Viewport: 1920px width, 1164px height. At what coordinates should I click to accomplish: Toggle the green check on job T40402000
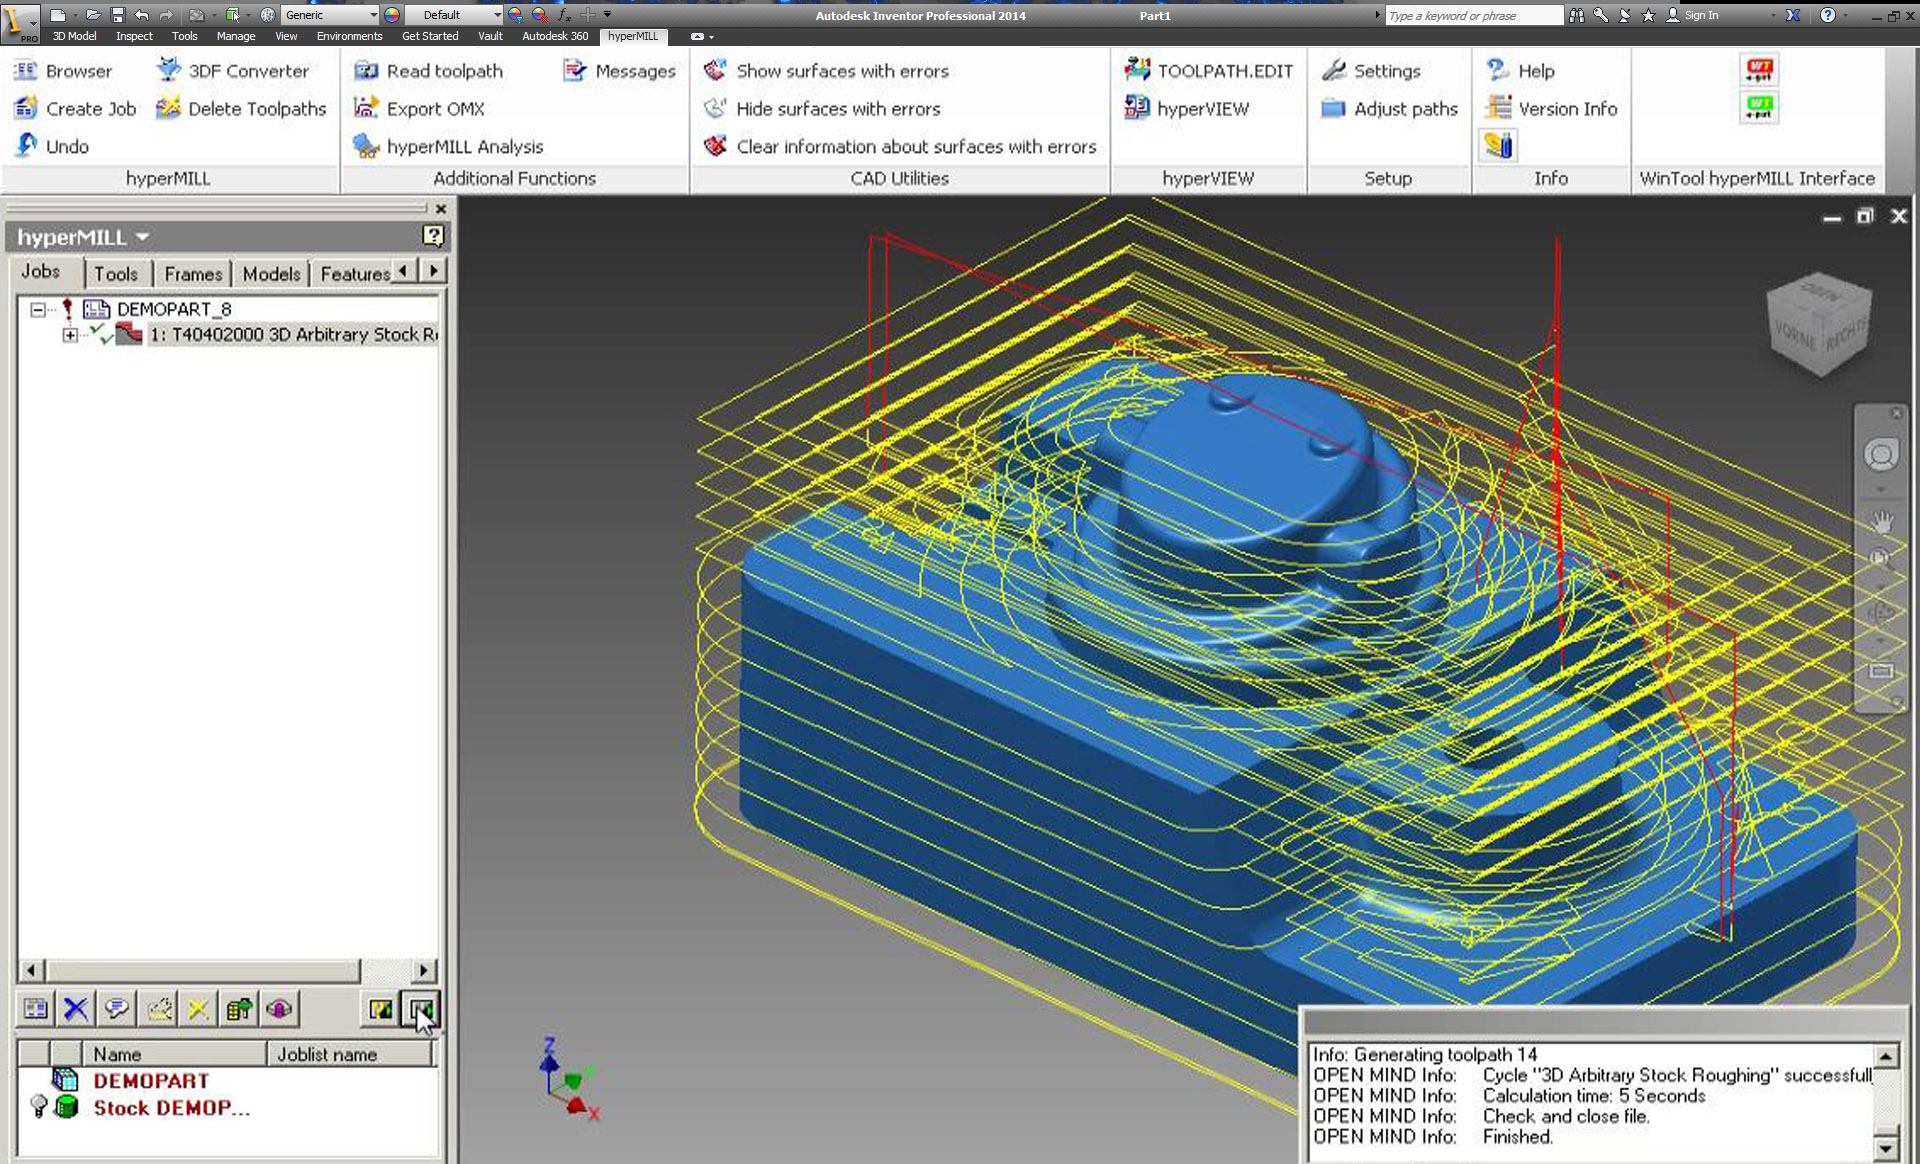coord(100,335)
